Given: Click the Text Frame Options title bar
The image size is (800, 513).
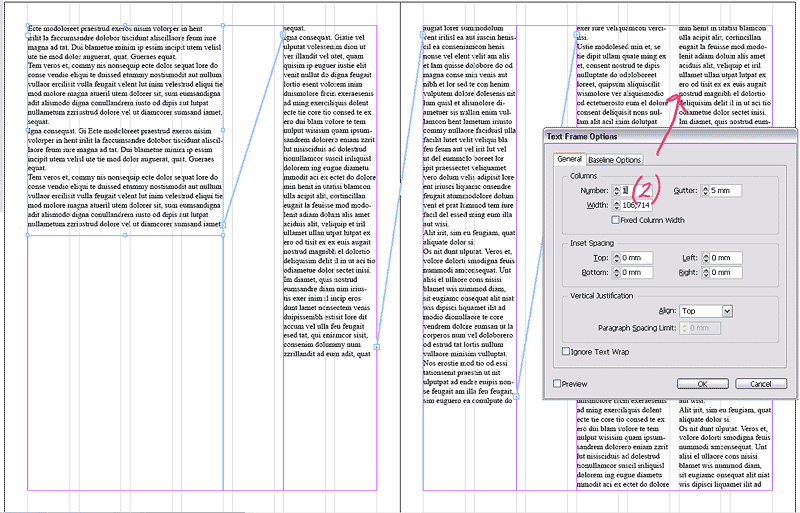Looking at the screenshot, I should [669, 136].
